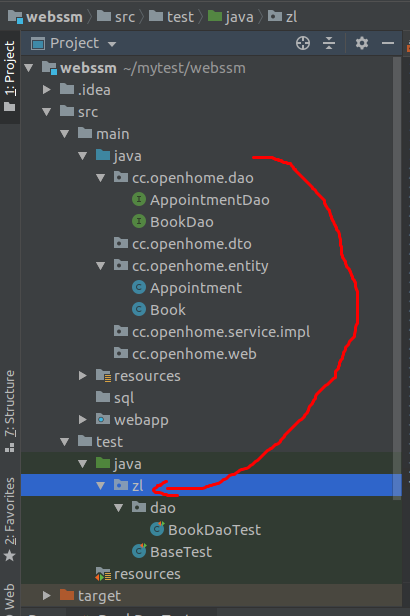Collapse the zl package arrow

point(101,486)
